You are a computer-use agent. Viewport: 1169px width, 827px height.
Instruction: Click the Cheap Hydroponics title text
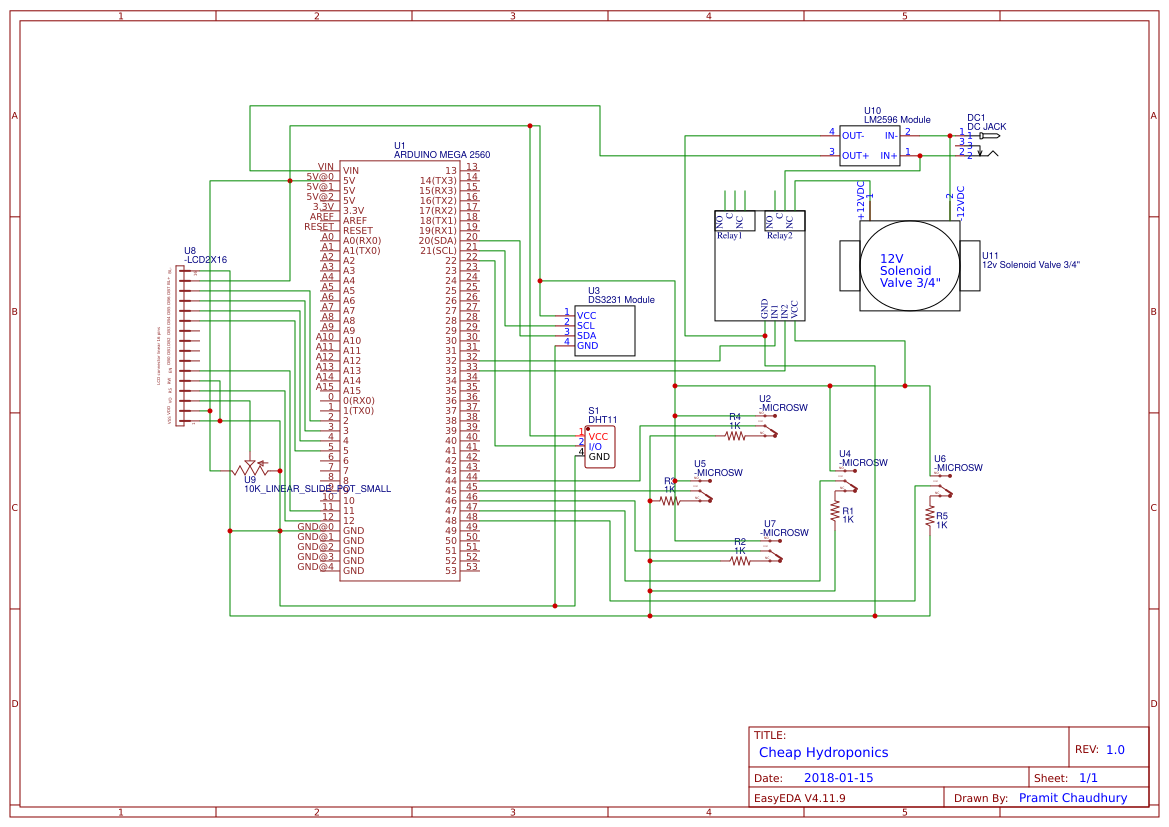click(822, 752)
